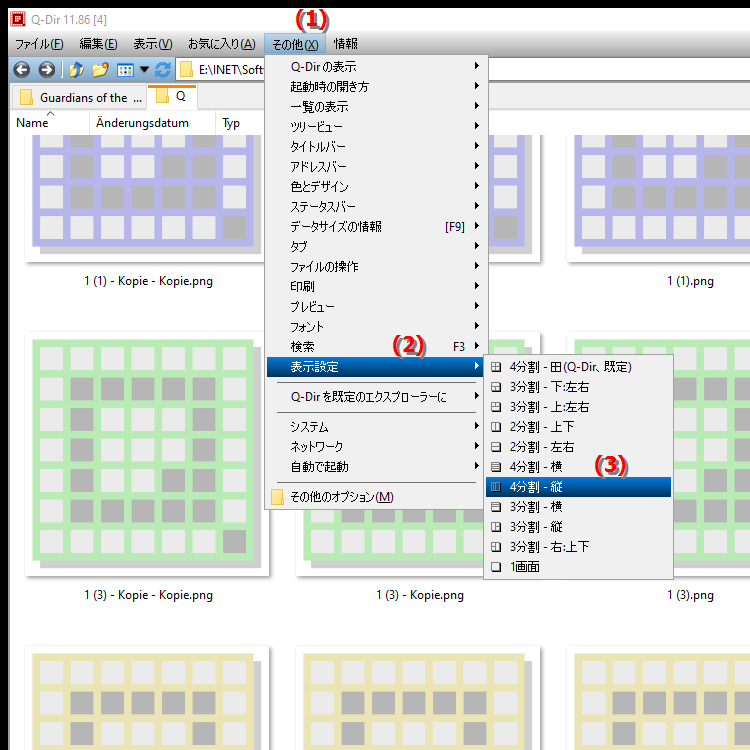The width and height of the screenshot is (750, 750).
Task: Open the 自動で起動 submenu entry
Action: [x=375, y=467]
